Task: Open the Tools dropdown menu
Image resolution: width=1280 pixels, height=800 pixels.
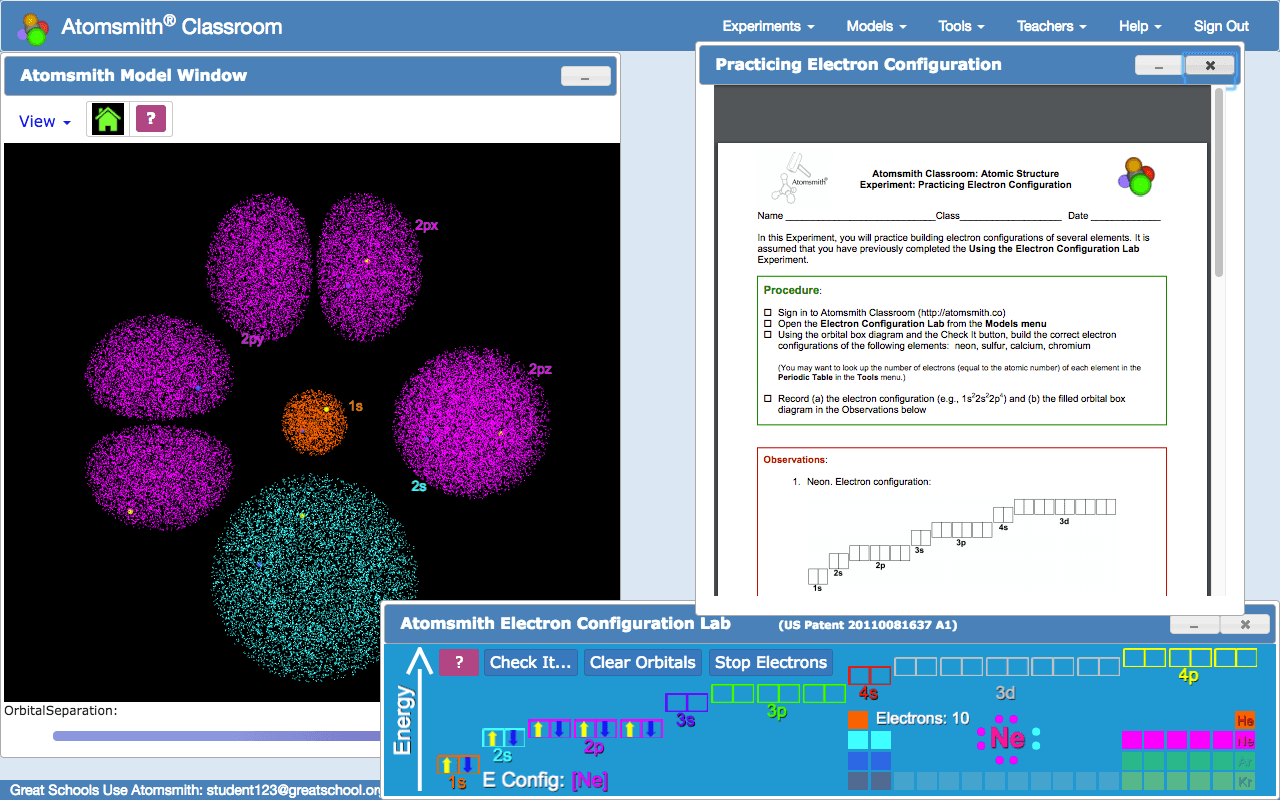Action: point(961,26)
